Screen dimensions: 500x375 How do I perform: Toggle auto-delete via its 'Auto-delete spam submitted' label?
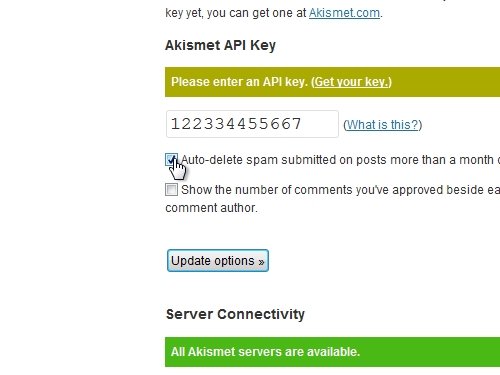(340, 160)
